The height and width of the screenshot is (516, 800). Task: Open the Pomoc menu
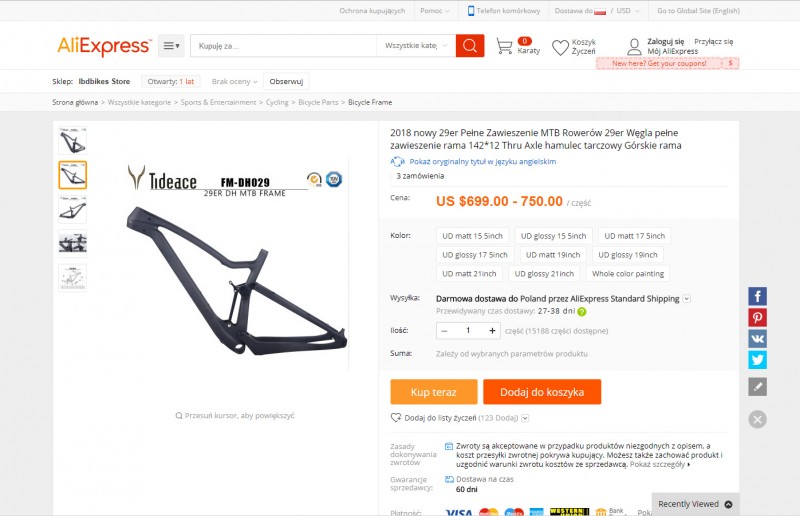point(435,11)
